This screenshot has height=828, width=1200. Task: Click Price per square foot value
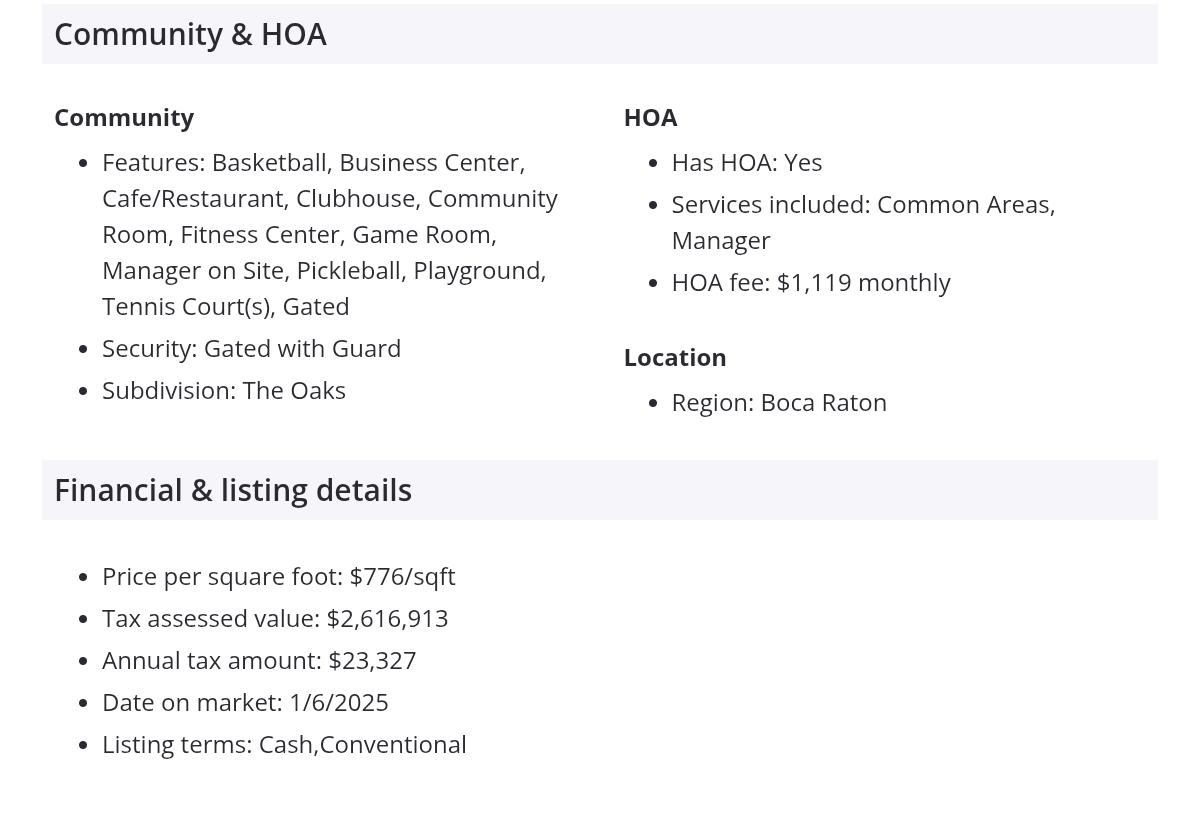(279, 576)
